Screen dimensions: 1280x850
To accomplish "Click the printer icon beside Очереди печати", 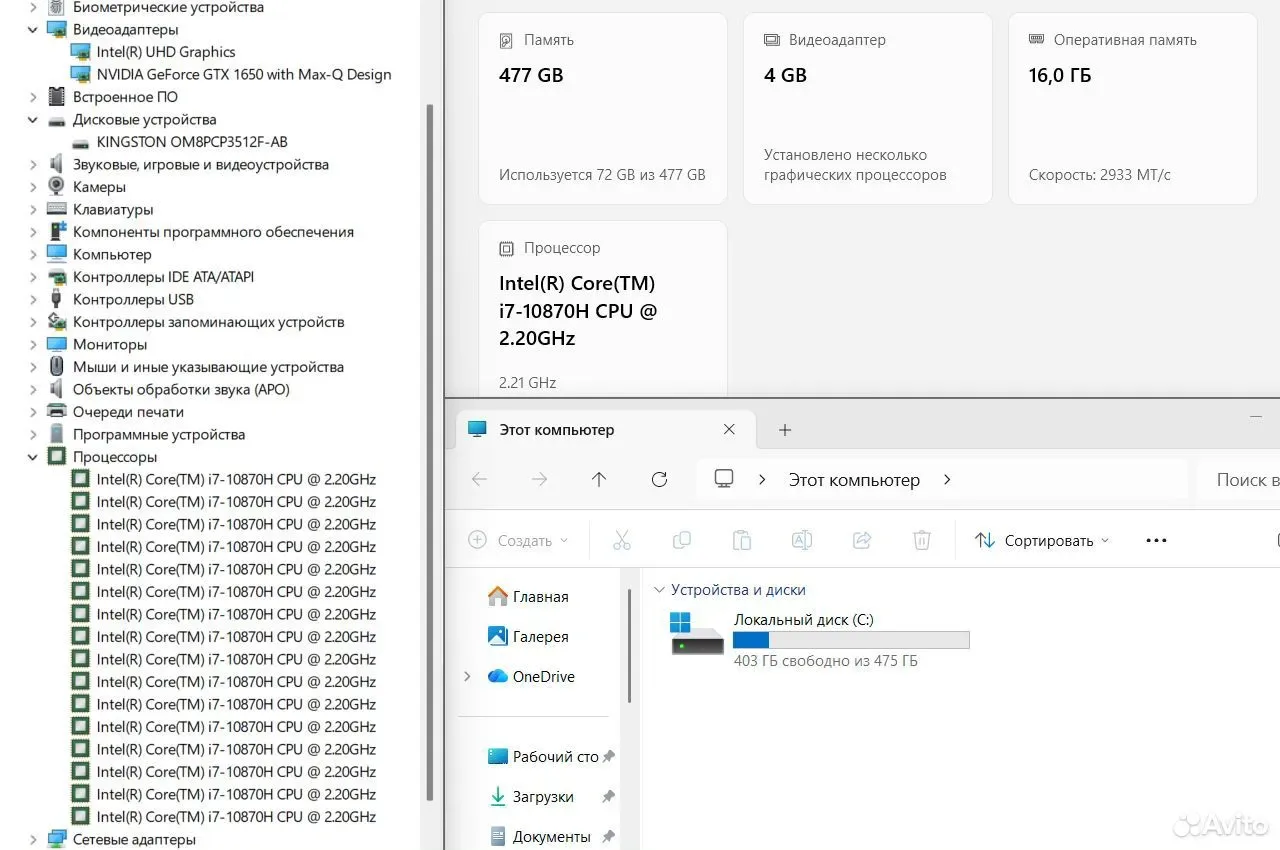I will click(57, 412).
